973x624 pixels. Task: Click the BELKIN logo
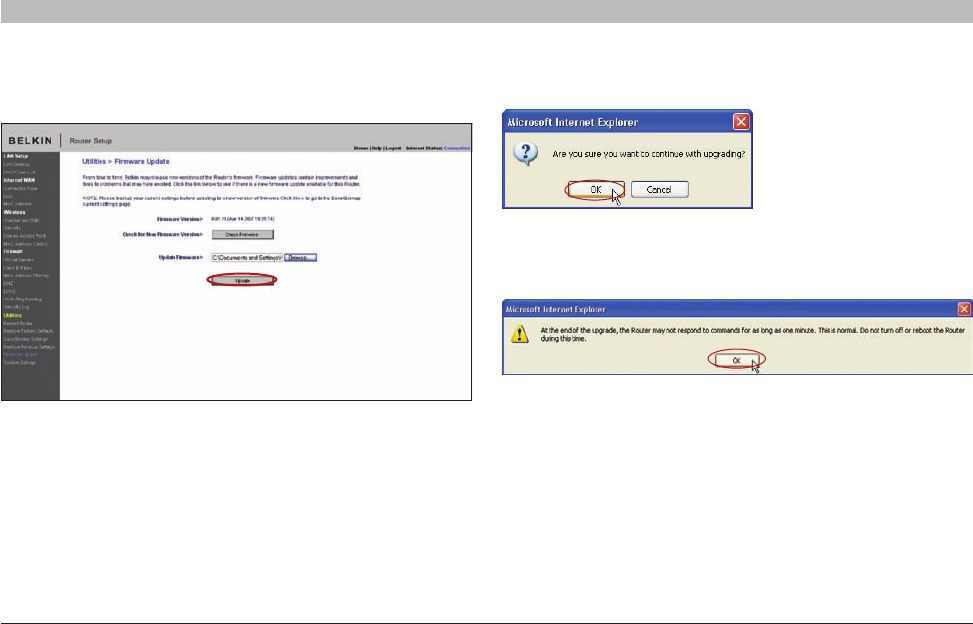tap(30, 141)
